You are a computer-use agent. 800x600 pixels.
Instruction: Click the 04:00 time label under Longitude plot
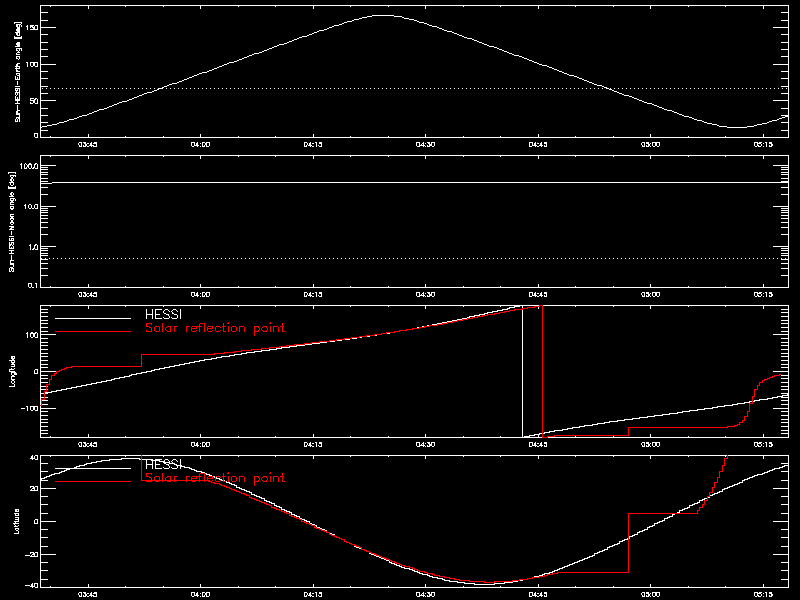[200, 444]
